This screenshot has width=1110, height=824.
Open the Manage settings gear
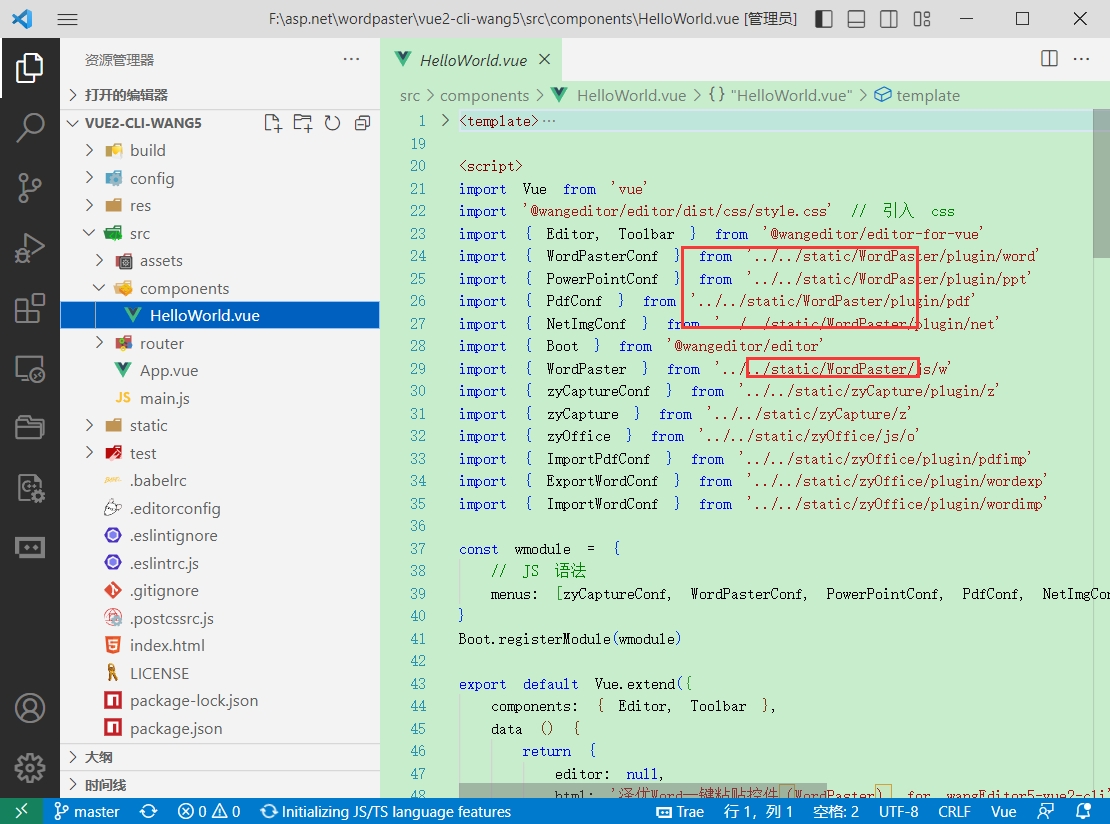click(30, 768)
